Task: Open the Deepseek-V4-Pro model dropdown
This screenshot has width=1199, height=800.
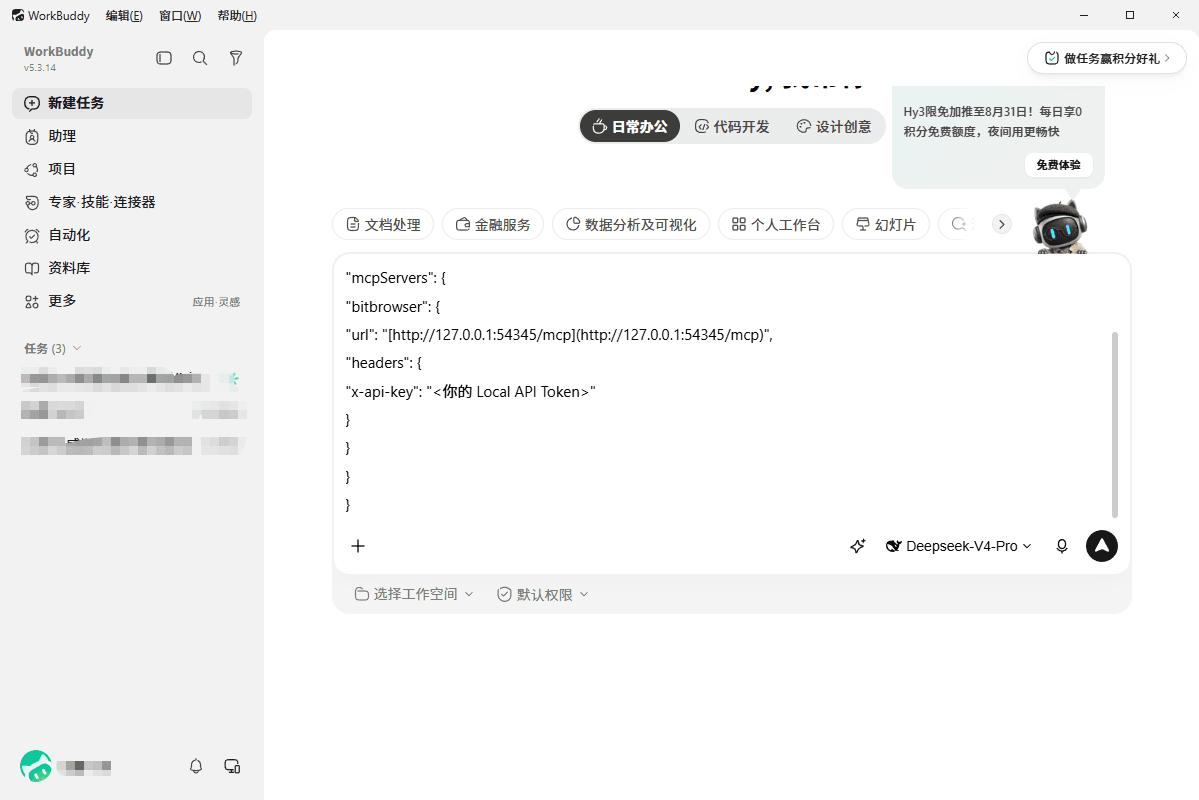Action: pyautogui.click(x=959, y=546)
